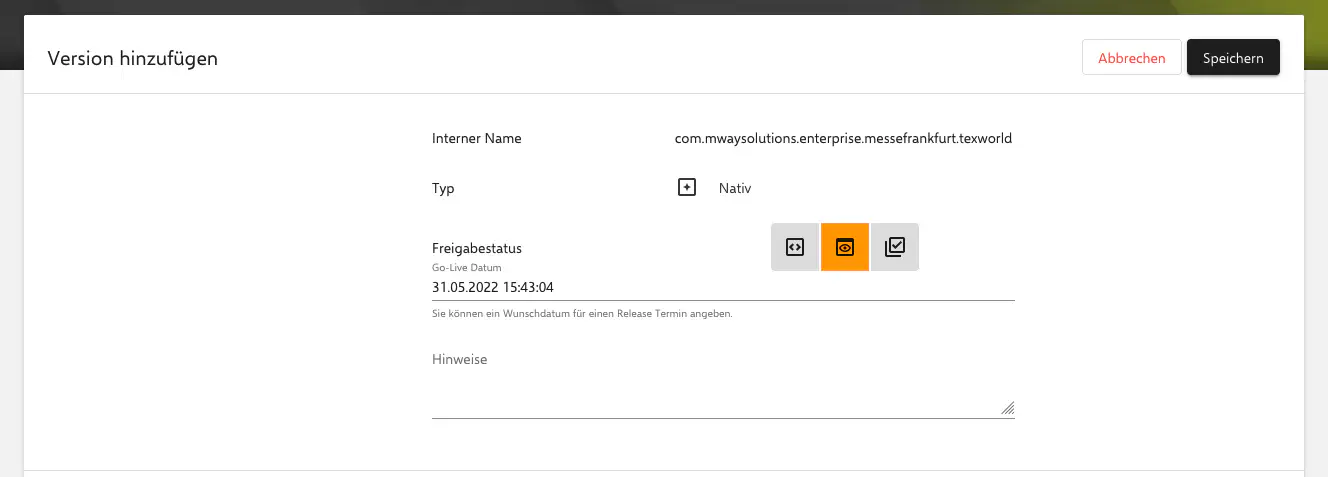Viewport: 1328px width, 477px height.
Task: Click the Version hinzufügen dialog title
Action: tap(133, 58)
